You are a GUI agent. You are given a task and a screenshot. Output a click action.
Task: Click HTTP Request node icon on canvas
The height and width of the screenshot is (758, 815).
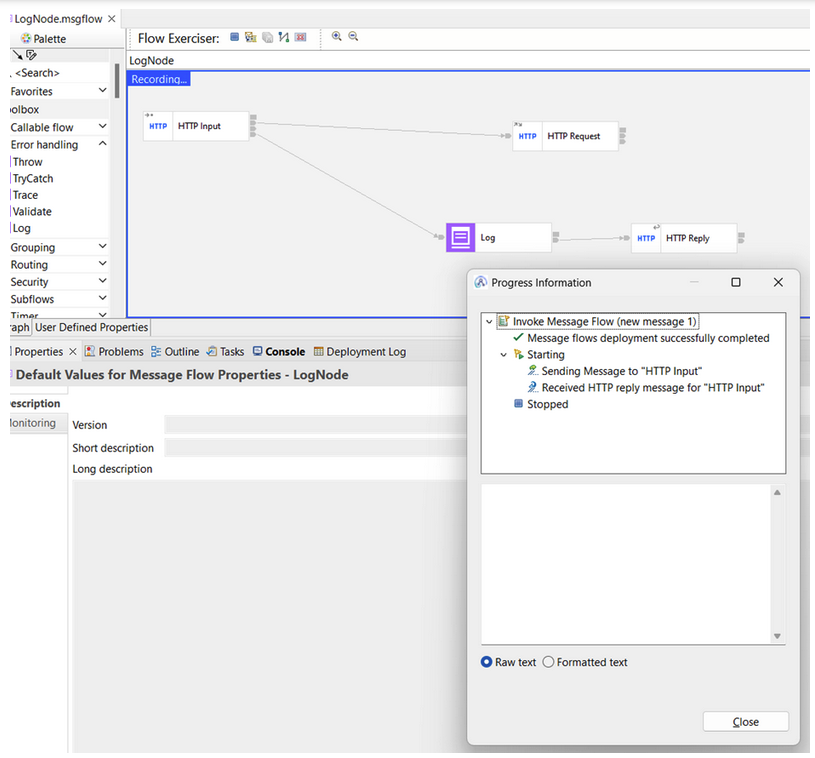(x=527, y=136)
